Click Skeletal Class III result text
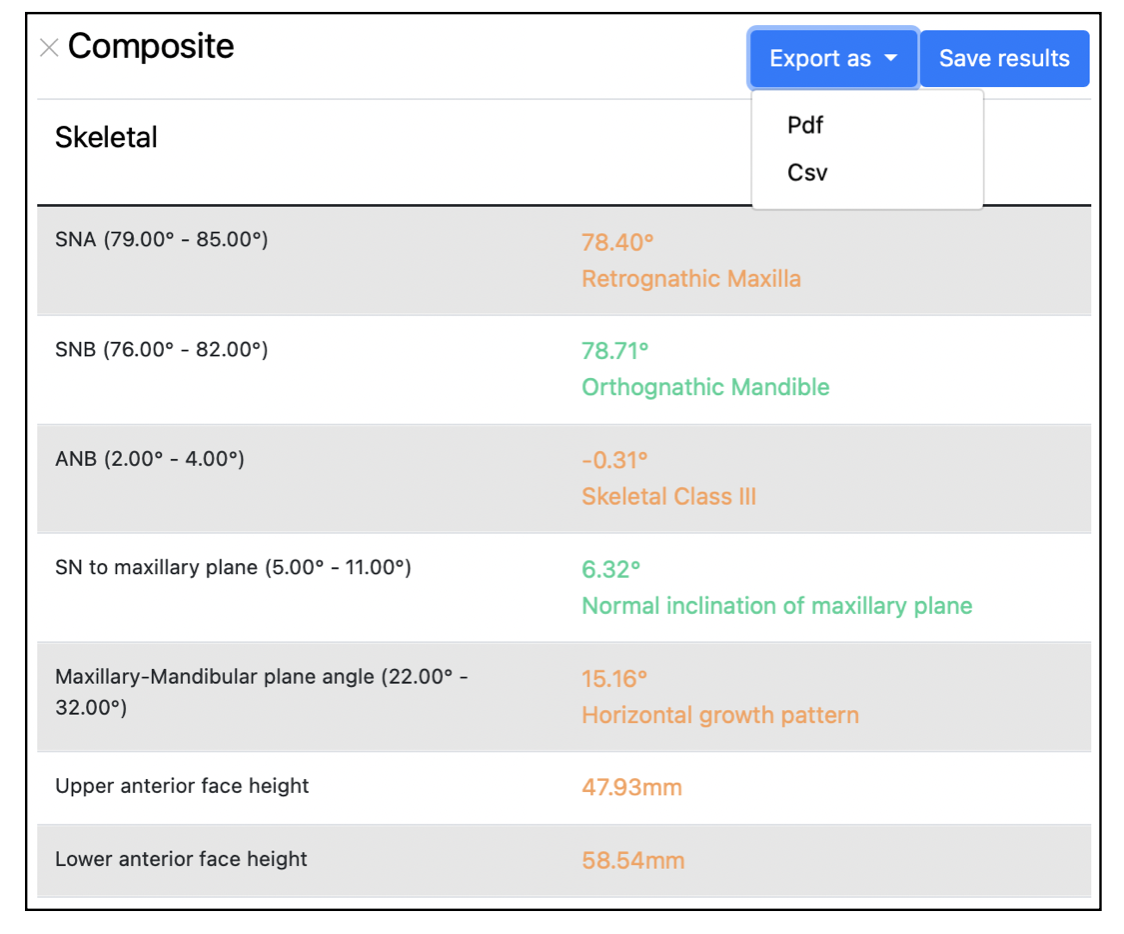Viewport: 1124px width, 934px height. click(x=669, y=496)
